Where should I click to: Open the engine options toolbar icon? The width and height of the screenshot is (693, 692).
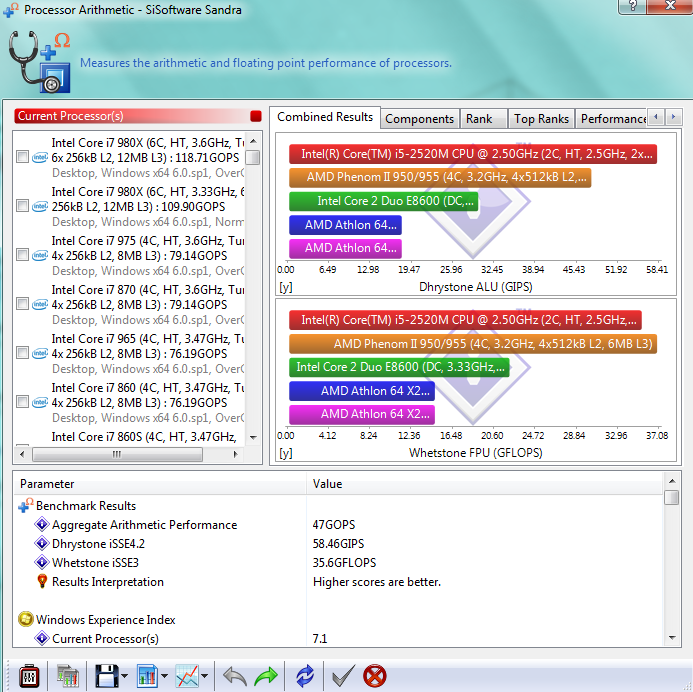point(29,676)
